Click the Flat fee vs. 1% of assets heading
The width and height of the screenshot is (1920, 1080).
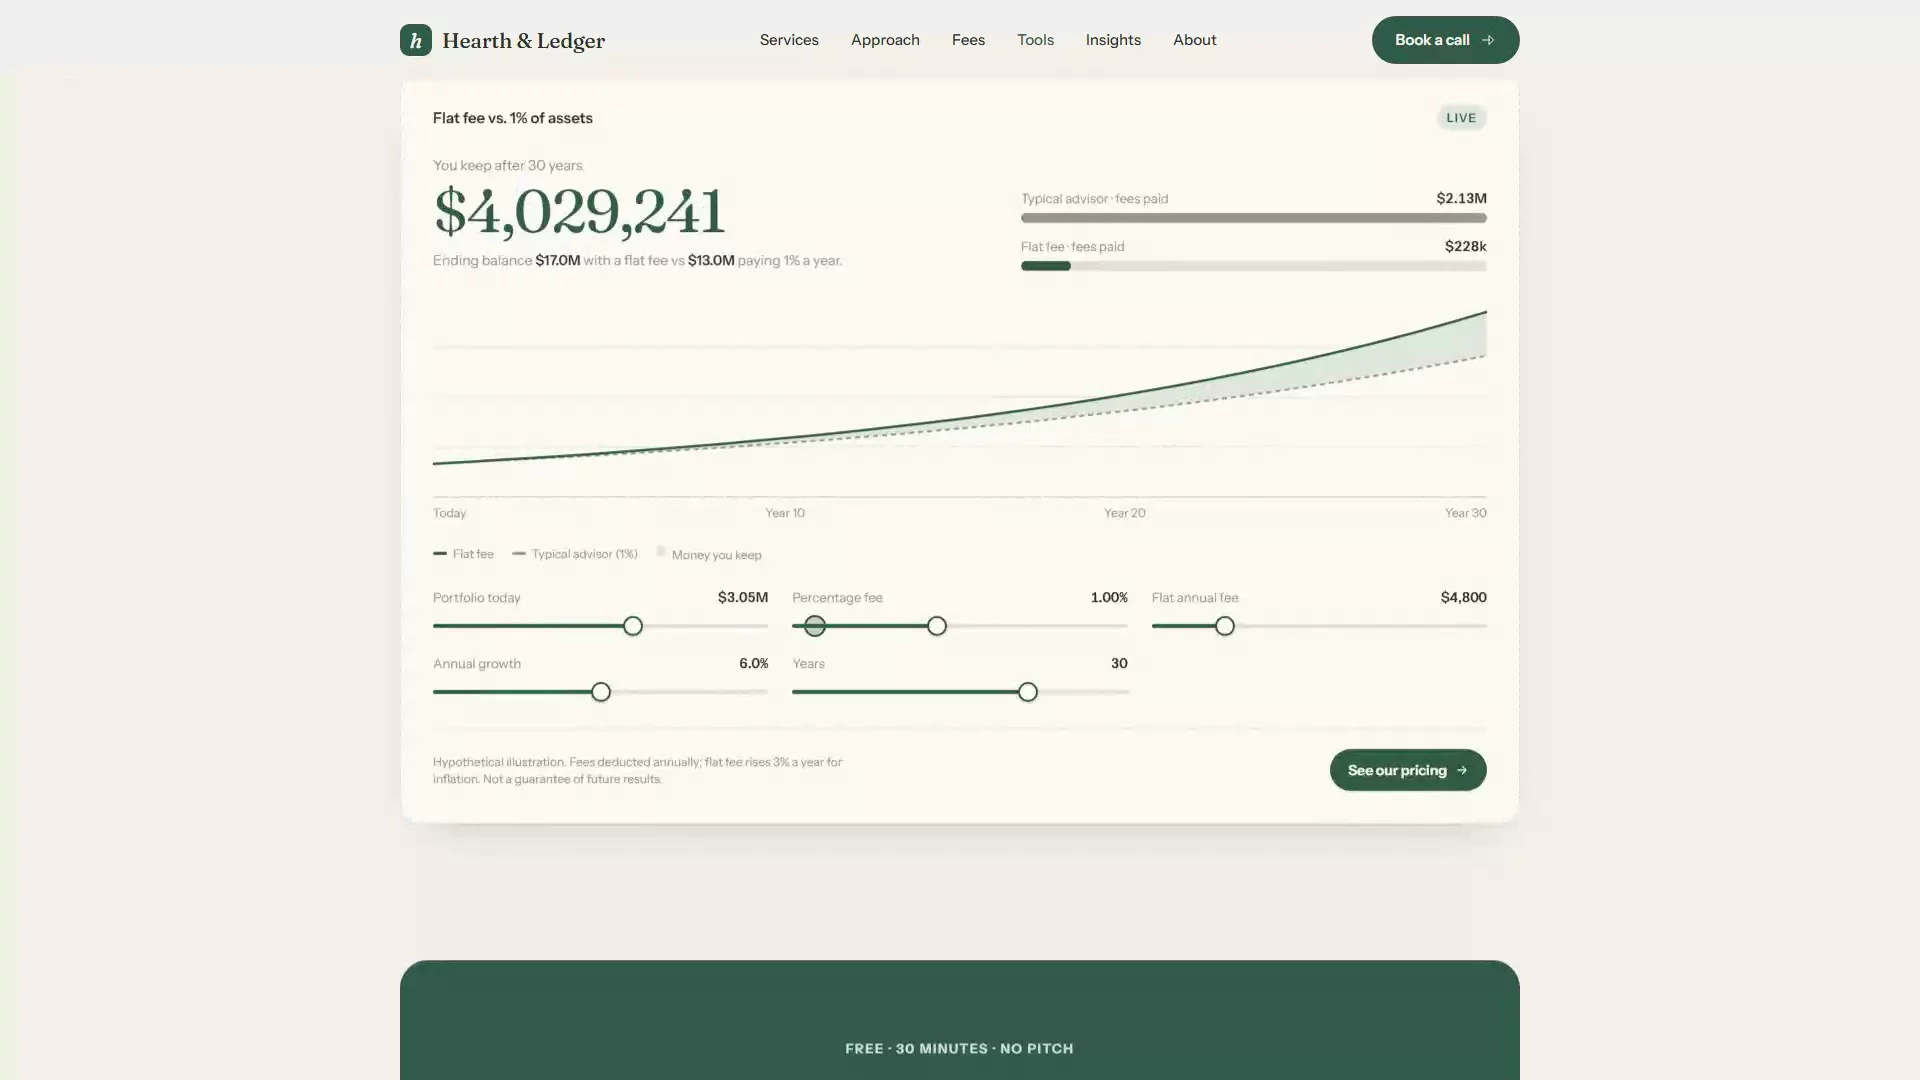click(x=512, y=118)
